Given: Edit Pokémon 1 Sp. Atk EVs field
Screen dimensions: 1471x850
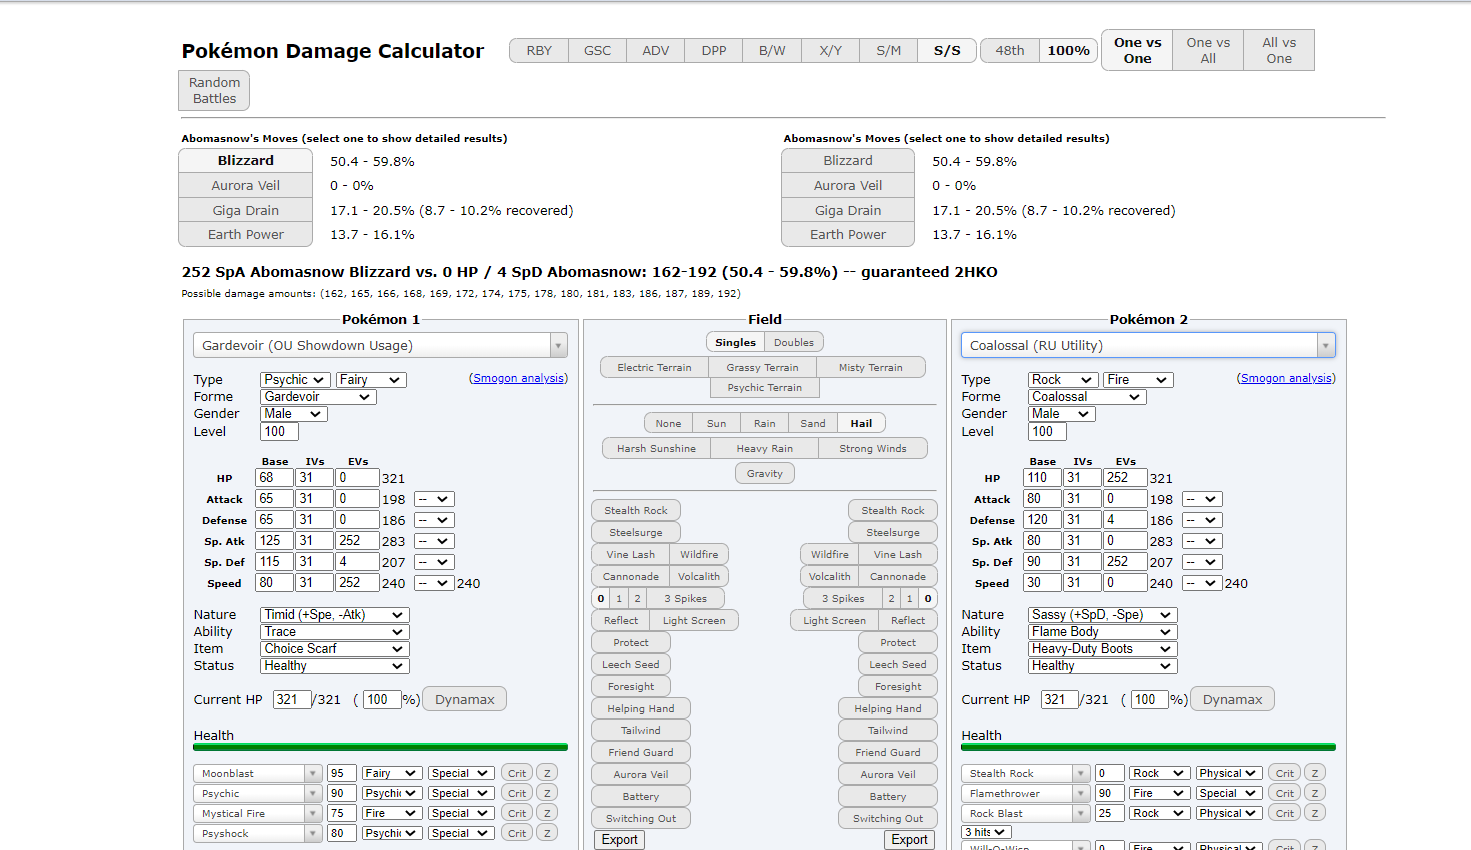Looking at the screenshot, I should 357,541.
